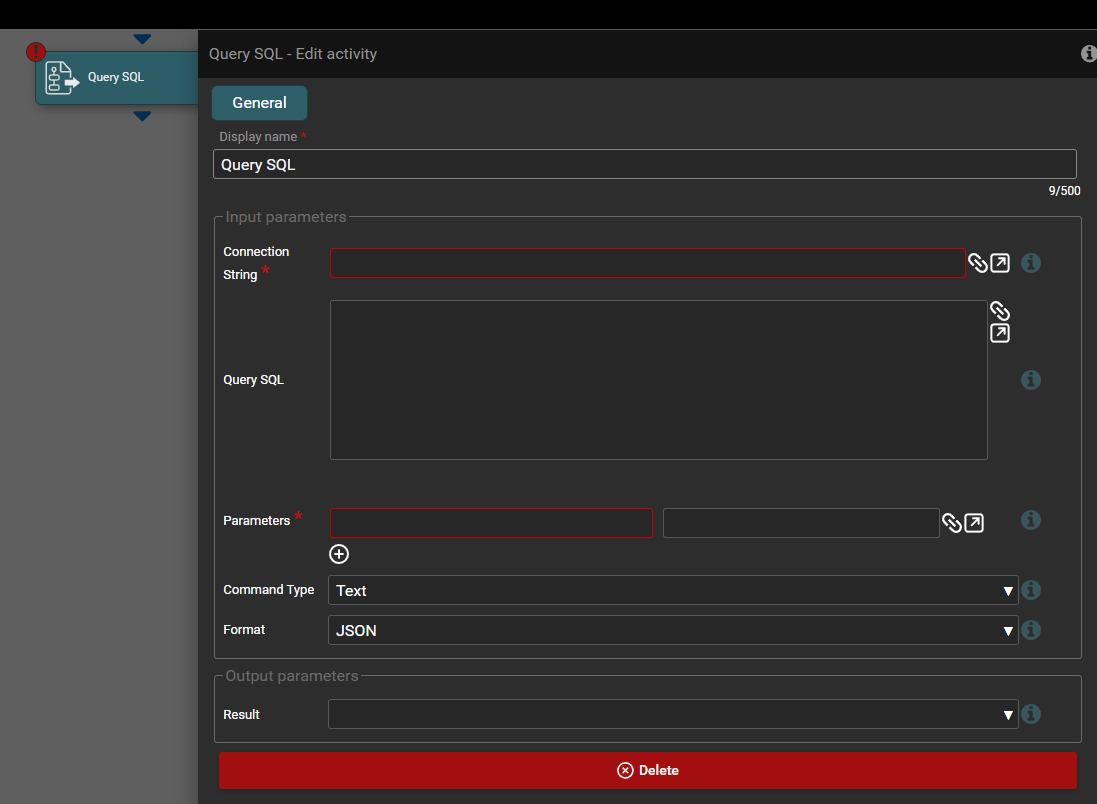1097x804 pixels.
Task: Select the Query SQL activity node
Action: tap(116, 78)
